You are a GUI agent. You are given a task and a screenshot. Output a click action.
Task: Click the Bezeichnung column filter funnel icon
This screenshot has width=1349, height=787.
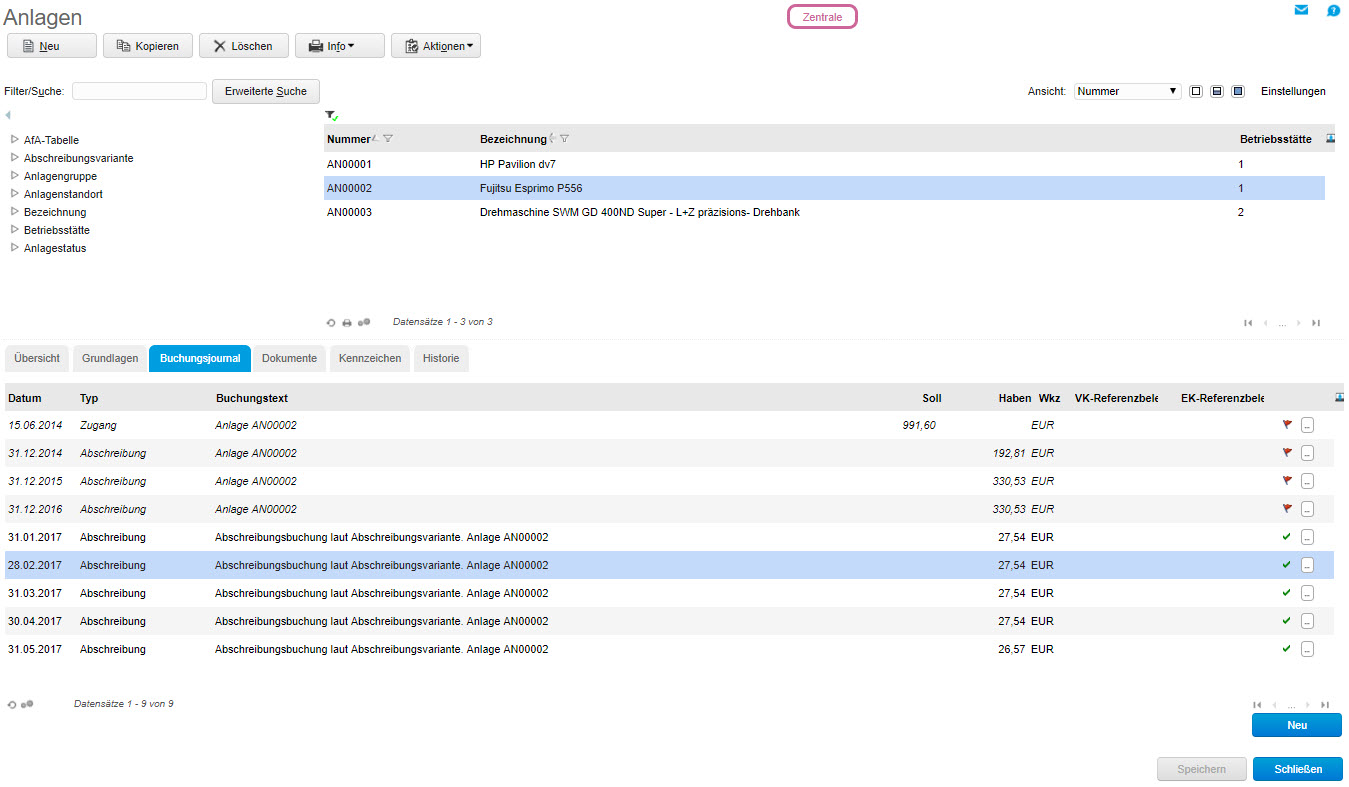coord(565,139)
